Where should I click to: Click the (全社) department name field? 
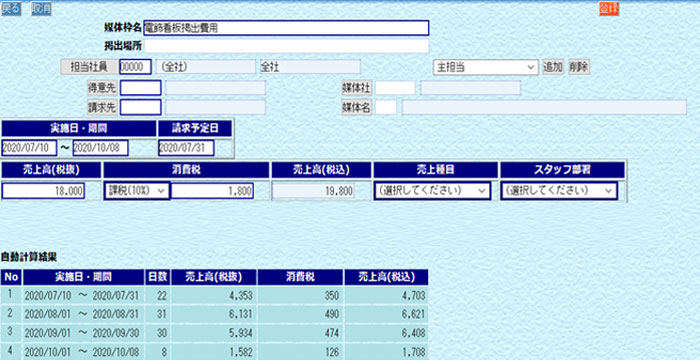[x=206, y=67]
